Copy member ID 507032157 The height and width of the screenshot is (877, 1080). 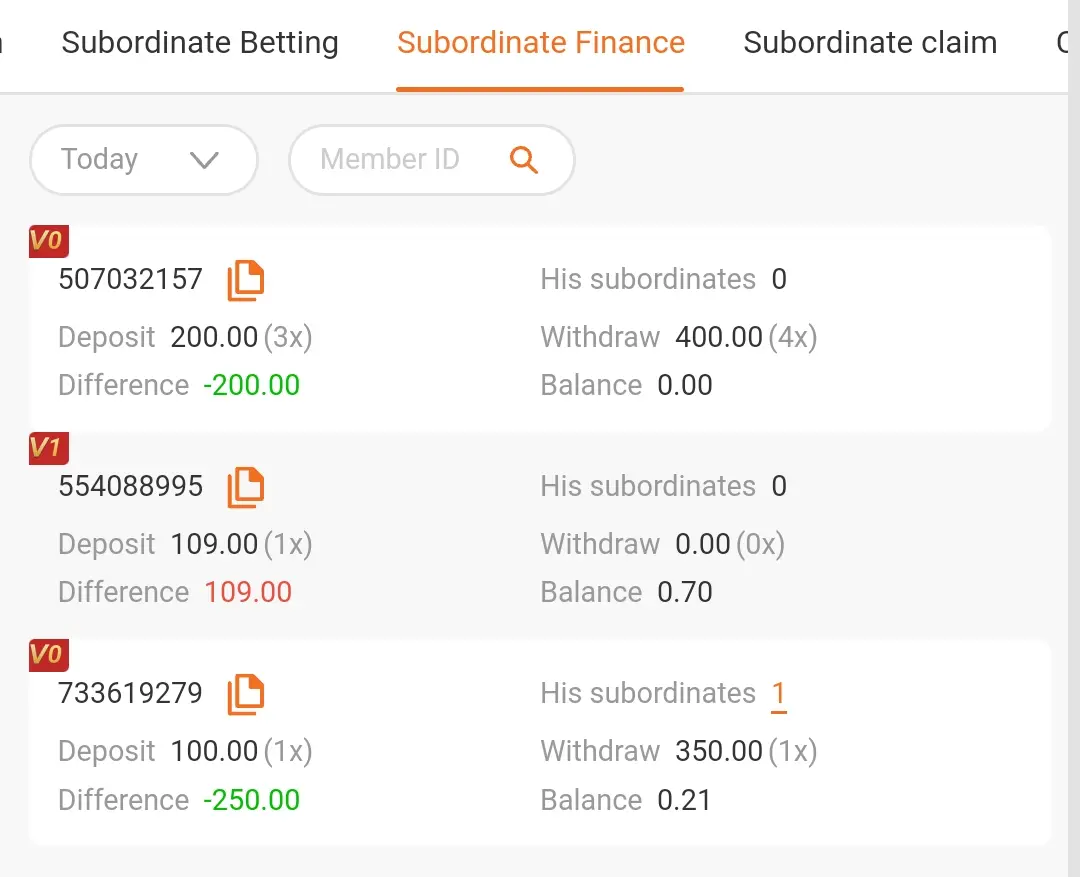tap(246, 280)
